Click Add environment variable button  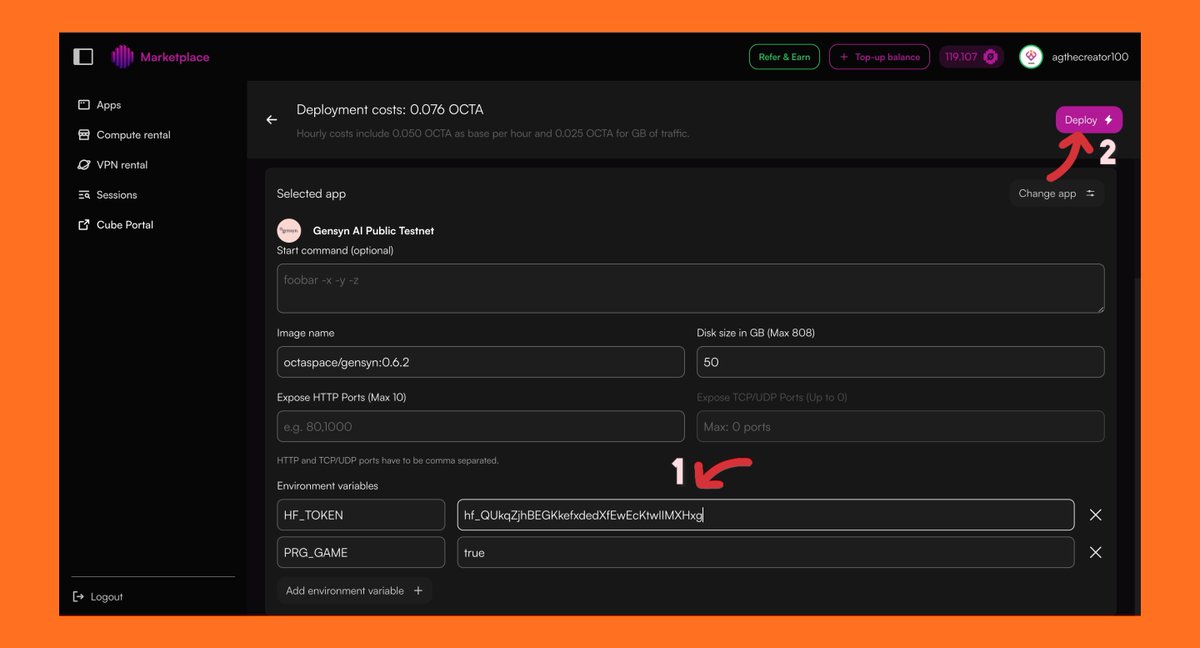coord(354,591)
